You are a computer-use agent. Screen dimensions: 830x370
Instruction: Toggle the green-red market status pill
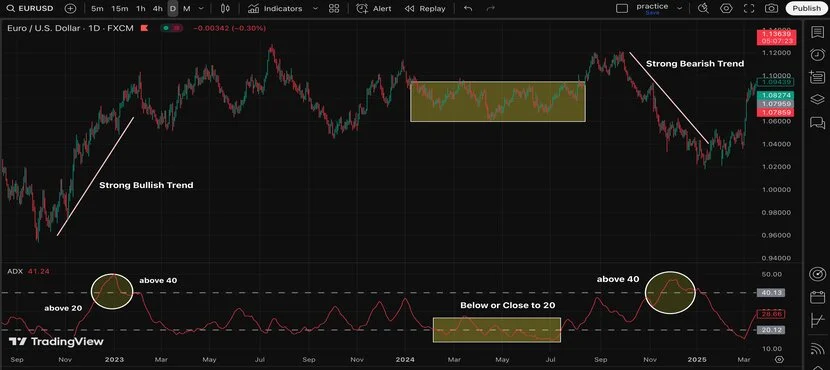(172, 28)
